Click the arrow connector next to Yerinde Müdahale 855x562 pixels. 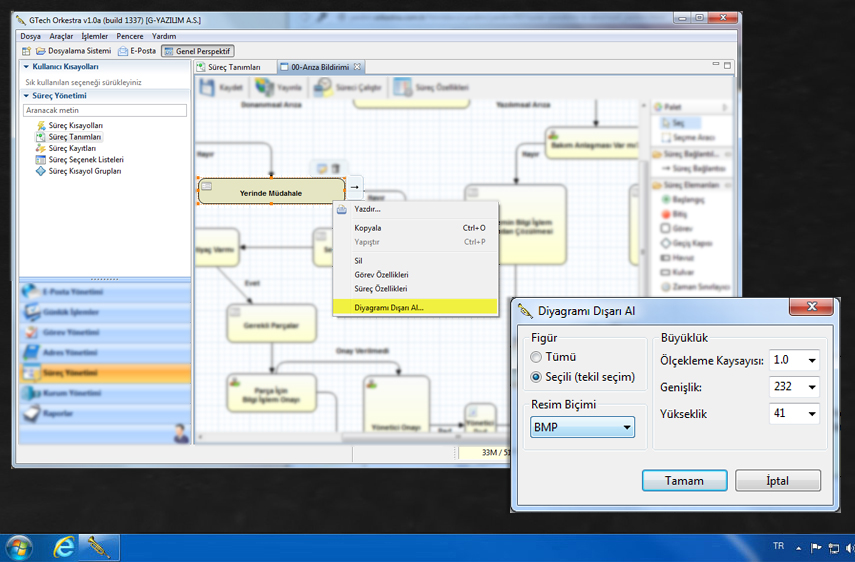click(x=355, y=187)
